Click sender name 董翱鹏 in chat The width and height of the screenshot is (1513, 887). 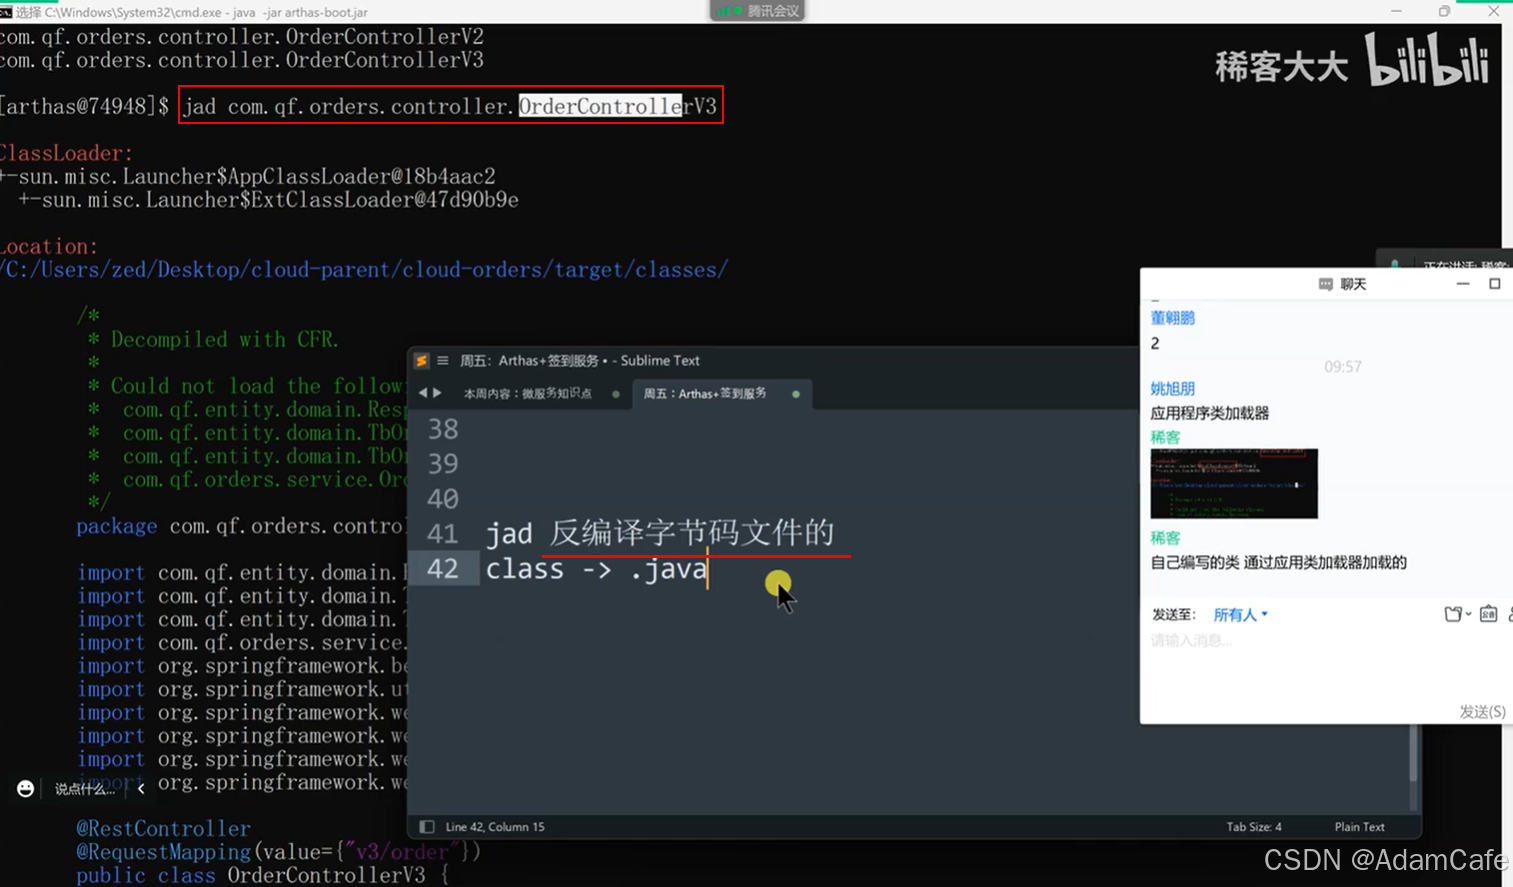1172,318
